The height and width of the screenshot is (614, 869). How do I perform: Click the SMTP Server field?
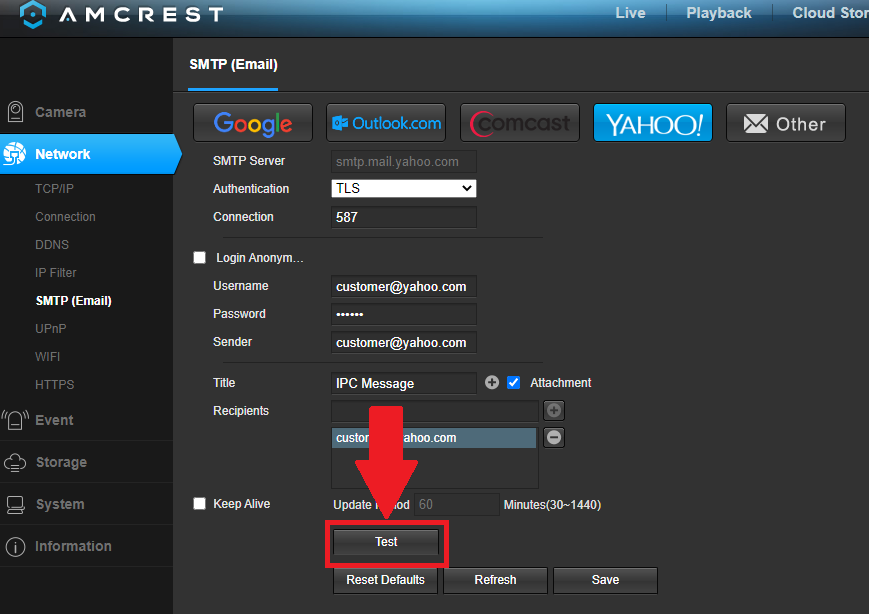403,161
